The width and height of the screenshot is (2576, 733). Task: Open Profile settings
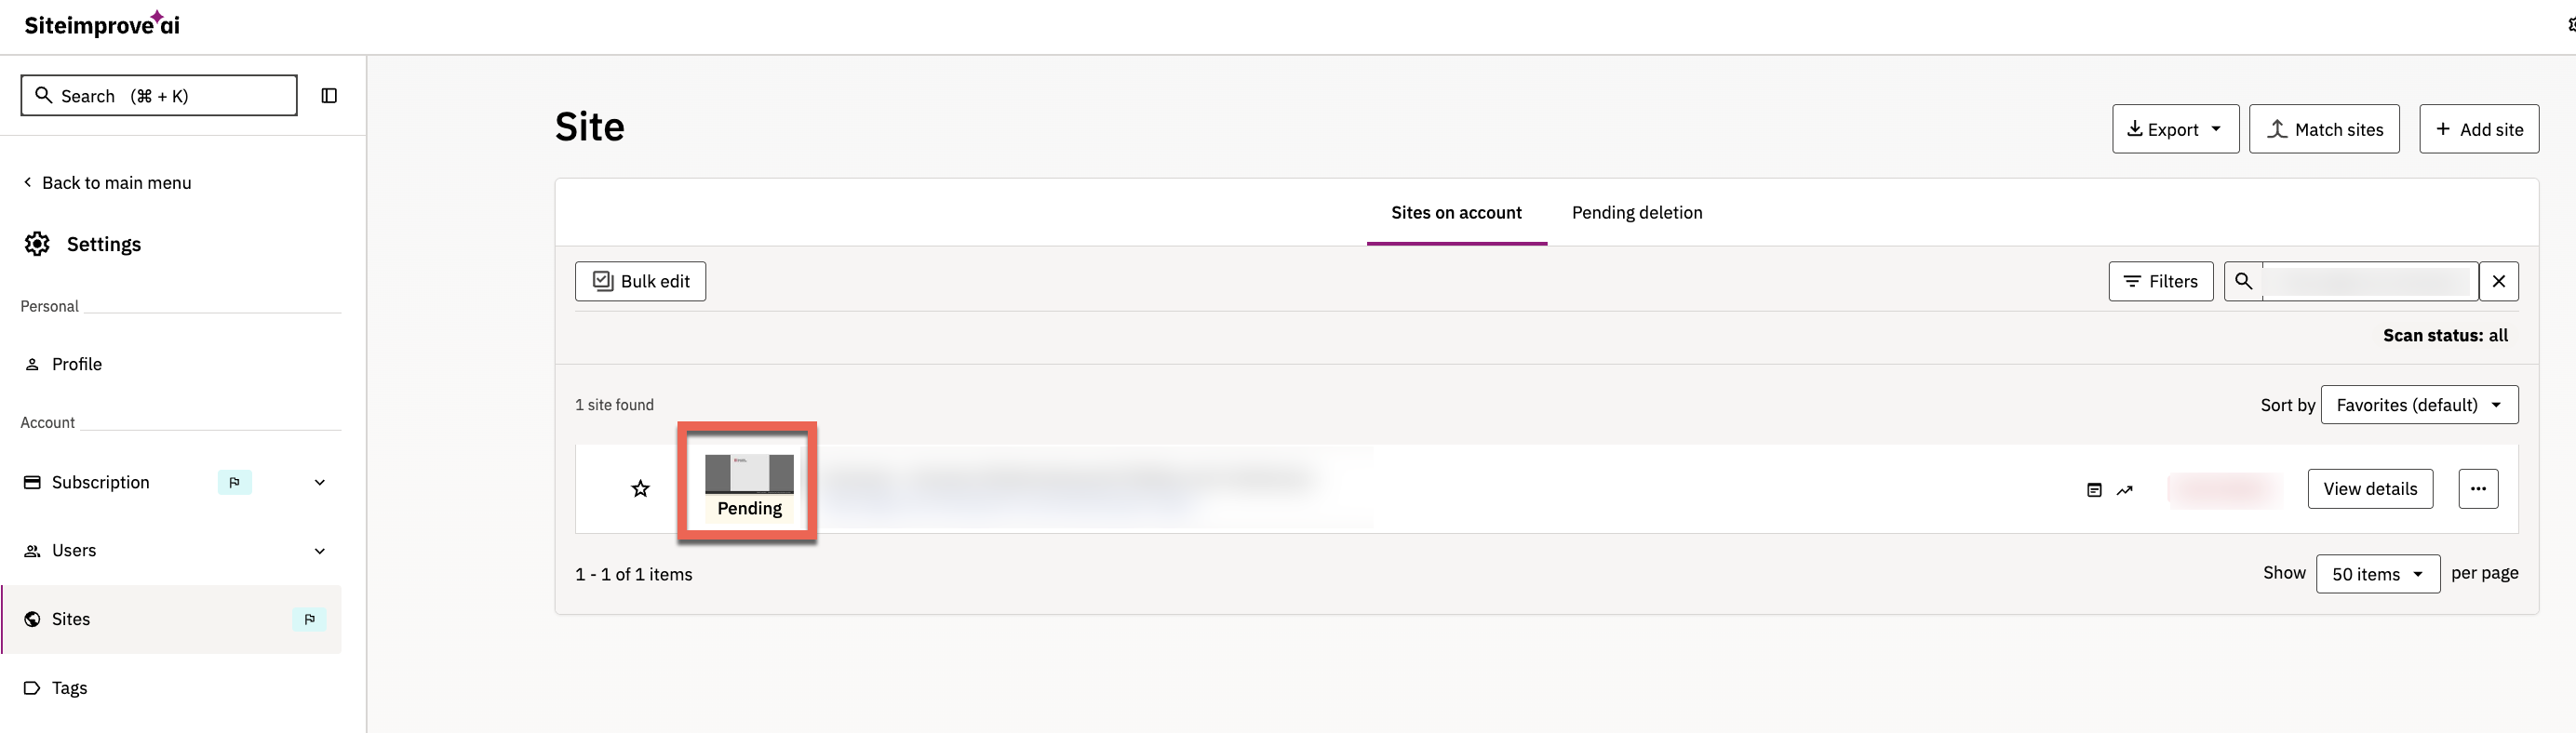pos(77,364)
